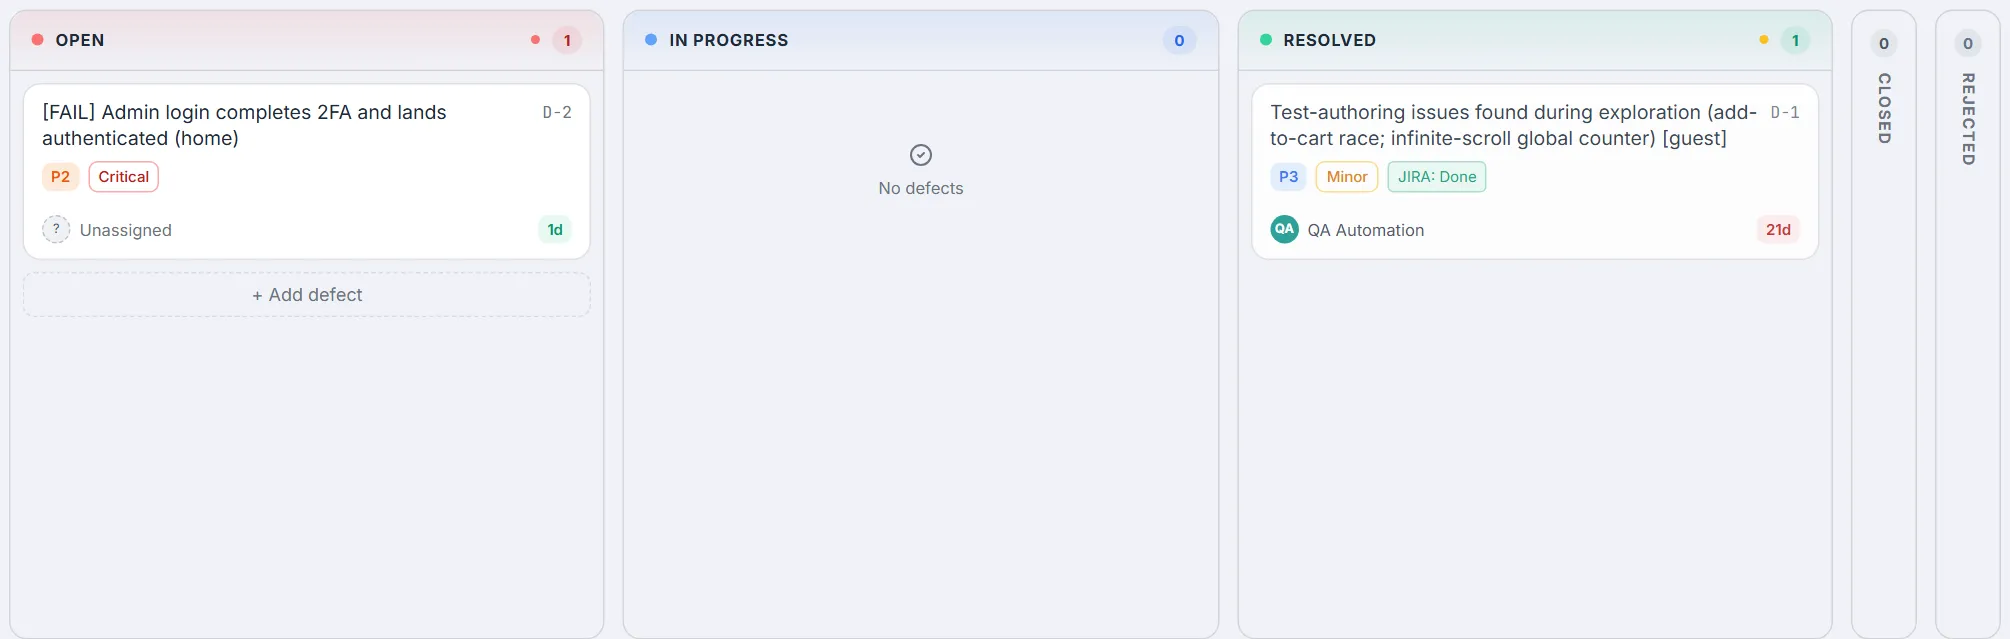Click the 1d age badge
This screenshot has height=639, width=2010.
pos(555,230)
